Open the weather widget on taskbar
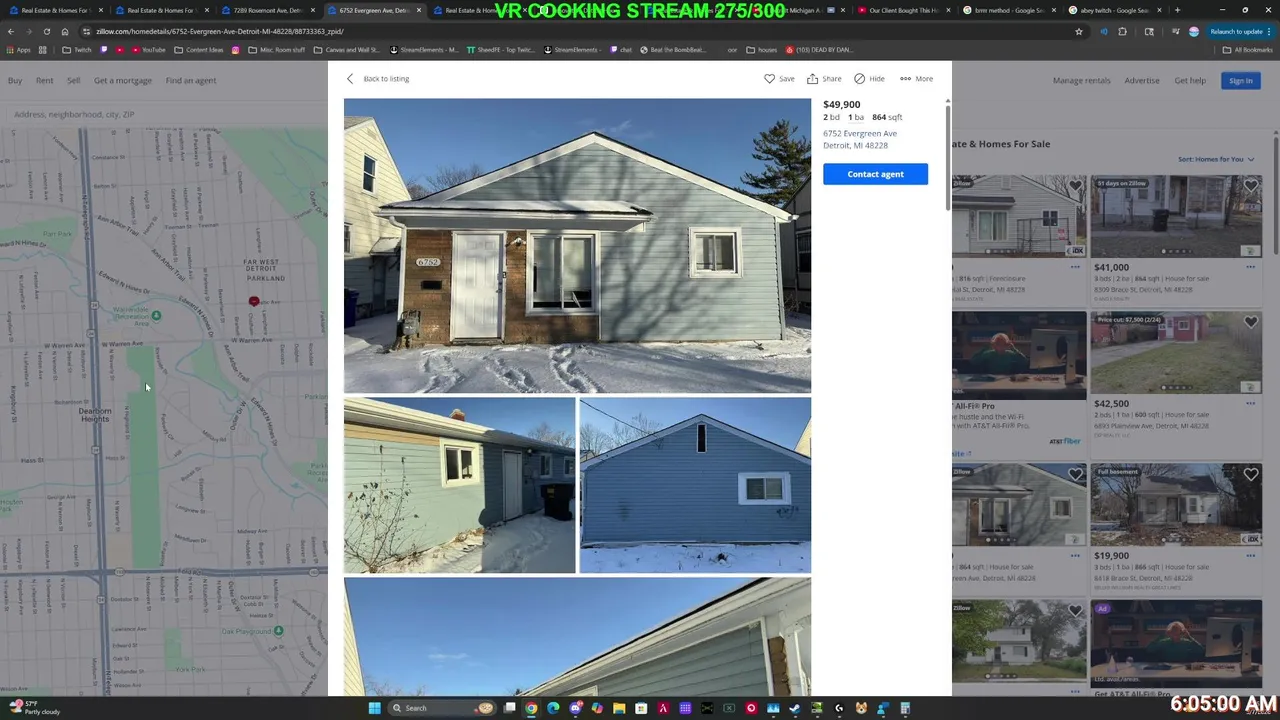Screen dimensions: 1280x720 [35, 707]
